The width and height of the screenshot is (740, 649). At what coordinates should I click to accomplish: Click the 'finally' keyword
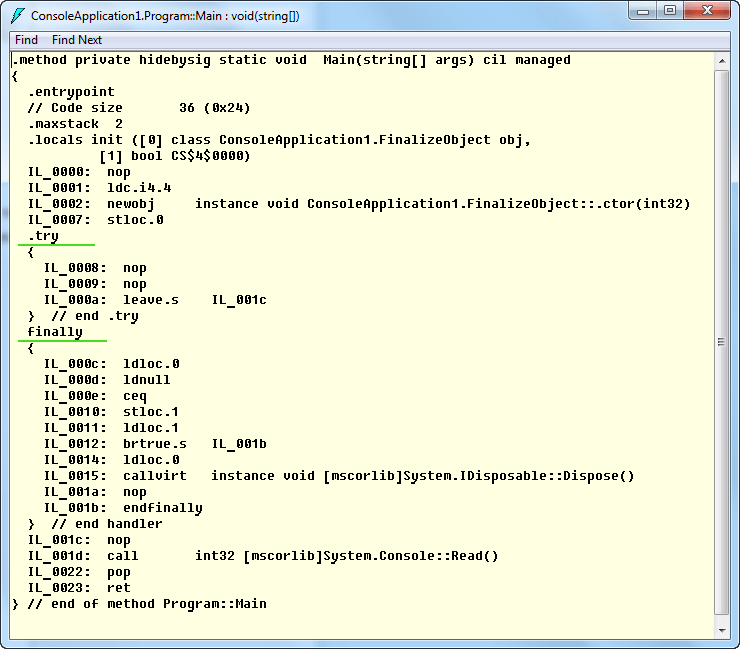point(55,332)
